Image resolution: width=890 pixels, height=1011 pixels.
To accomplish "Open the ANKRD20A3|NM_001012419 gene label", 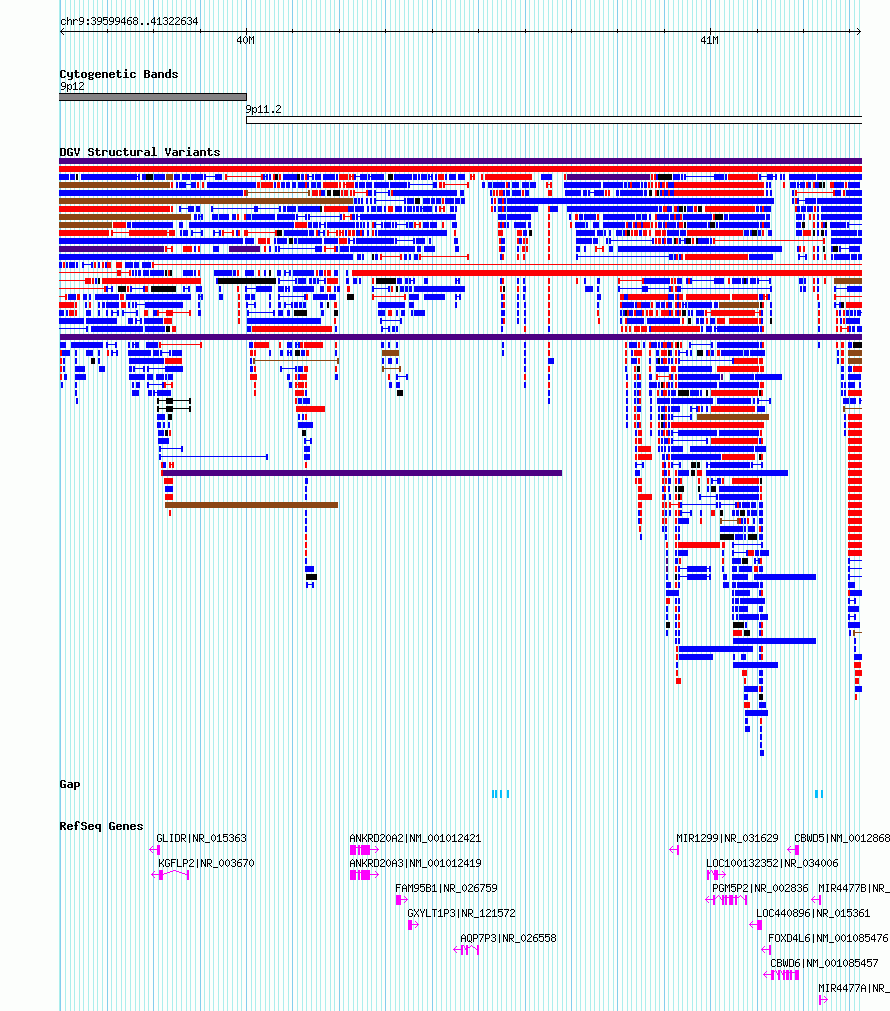I will (415, 863).
